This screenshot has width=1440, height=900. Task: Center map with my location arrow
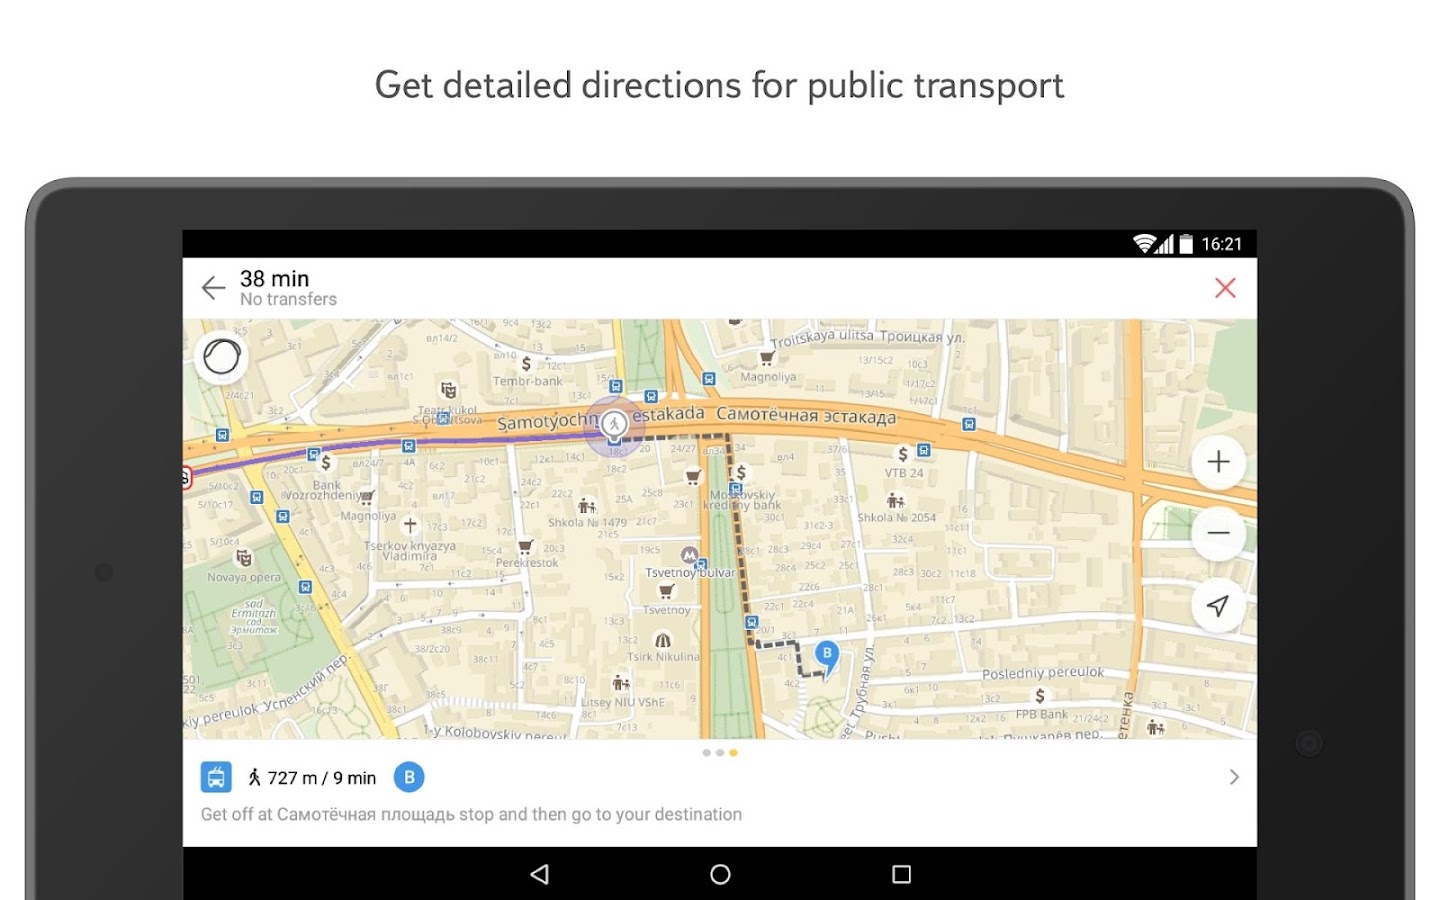tap(1218, 605)
